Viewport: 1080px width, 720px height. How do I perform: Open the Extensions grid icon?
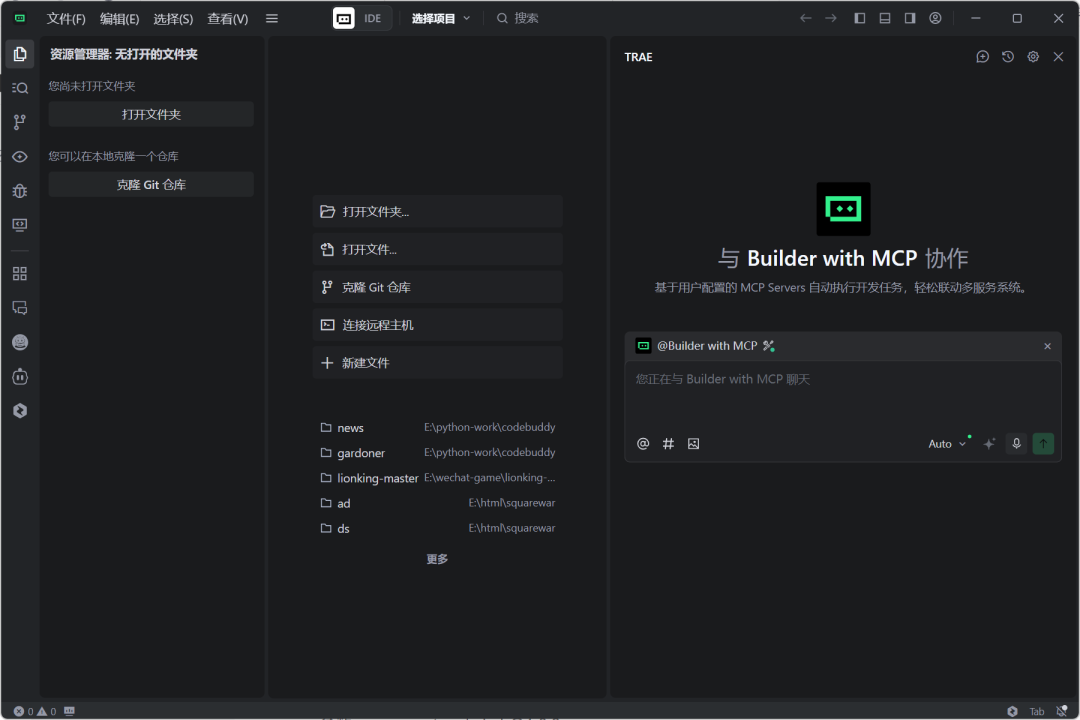point(20,274)
